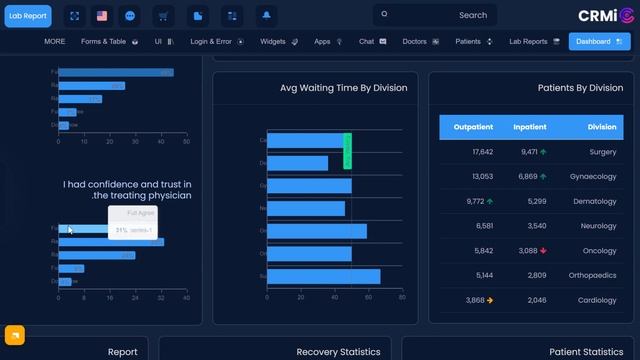Open the Doctors menu
Image resolution: width=640 pixels, height=360 pixels.
pos(420,42)
